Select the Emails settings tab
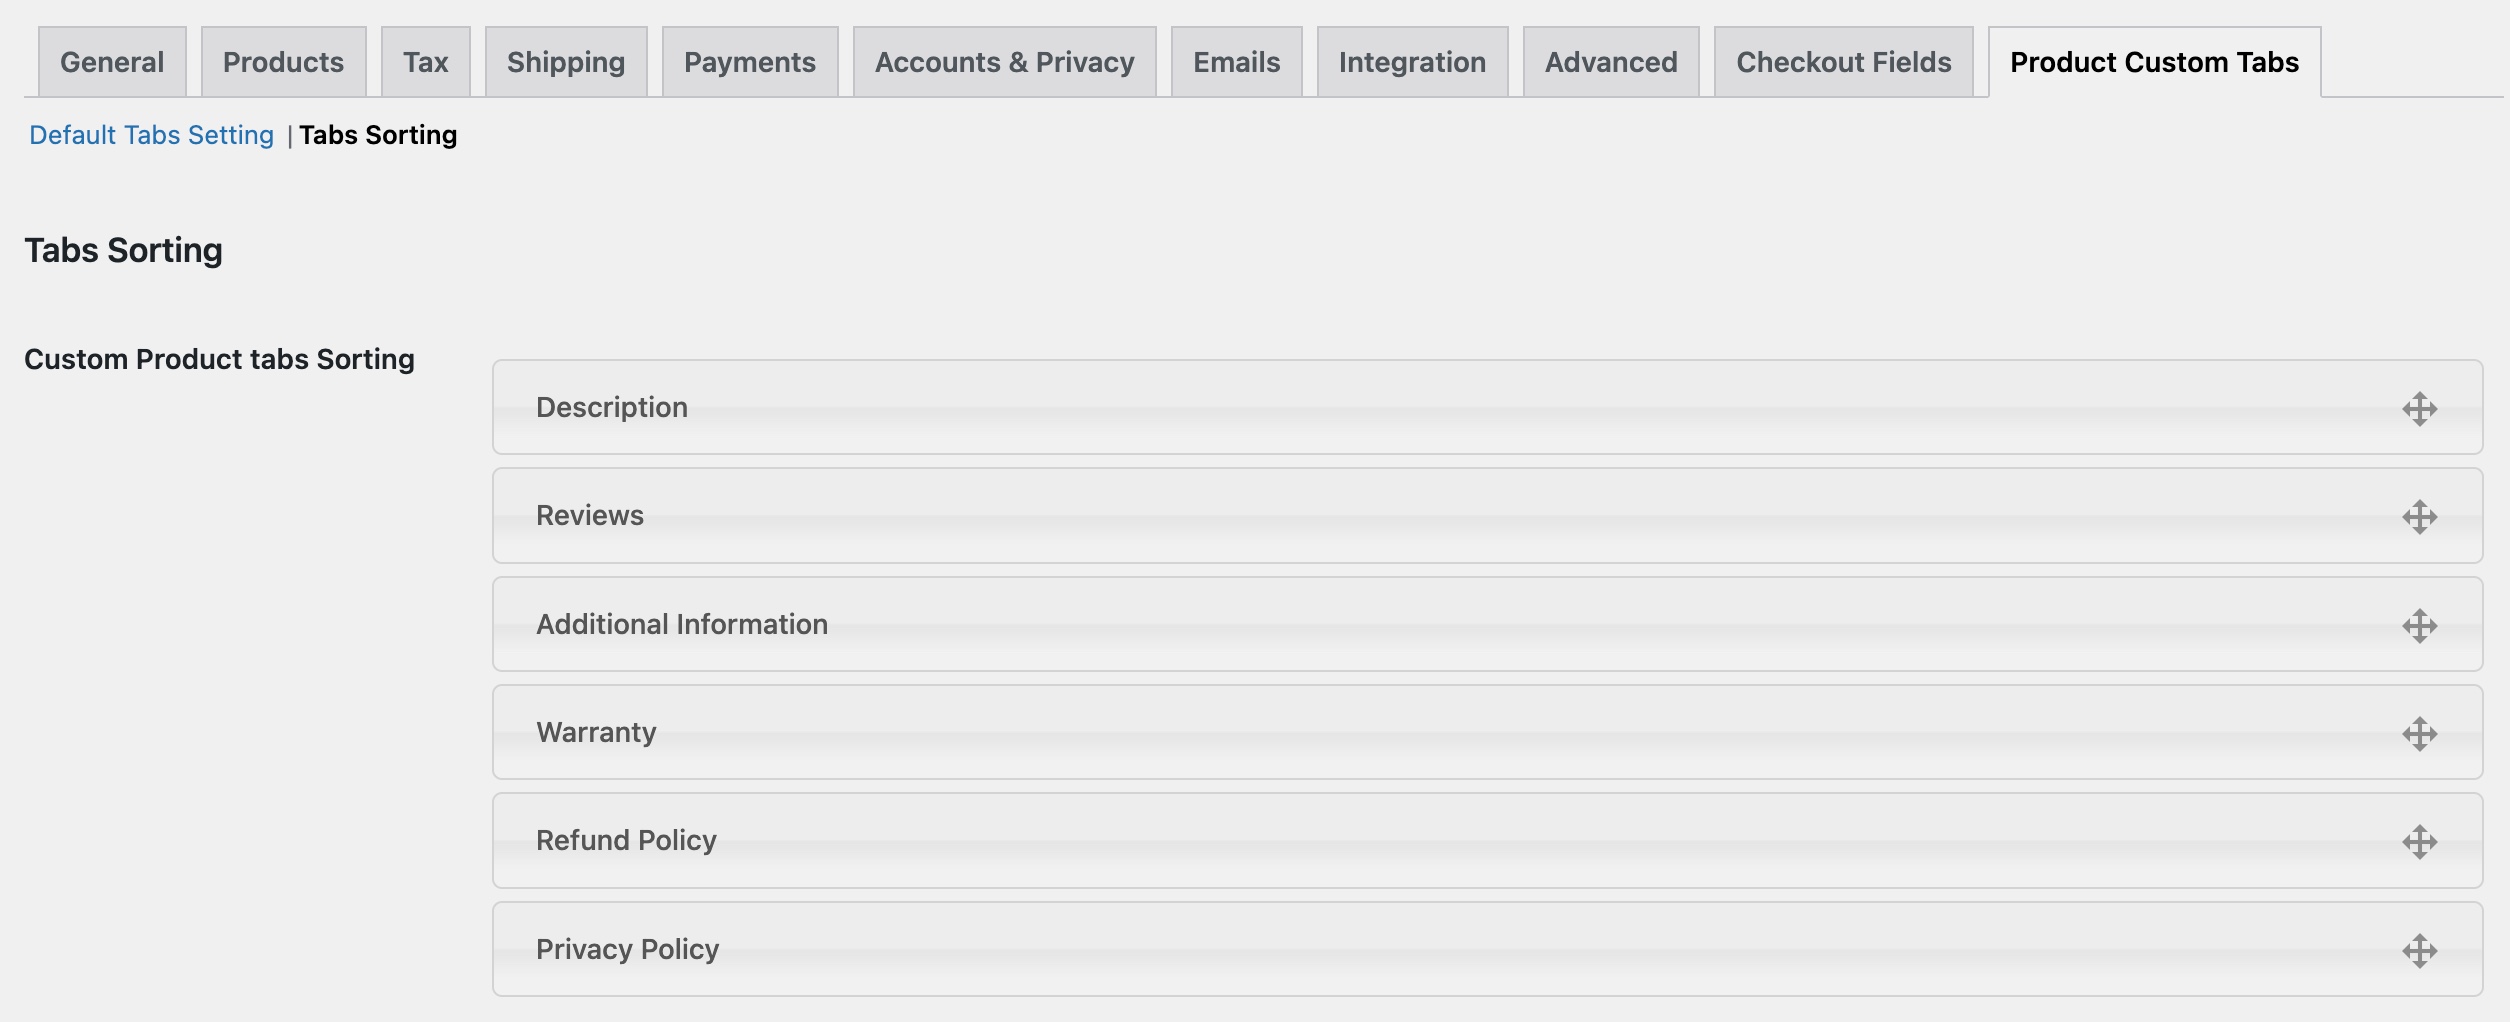 tap(1236, 61)
